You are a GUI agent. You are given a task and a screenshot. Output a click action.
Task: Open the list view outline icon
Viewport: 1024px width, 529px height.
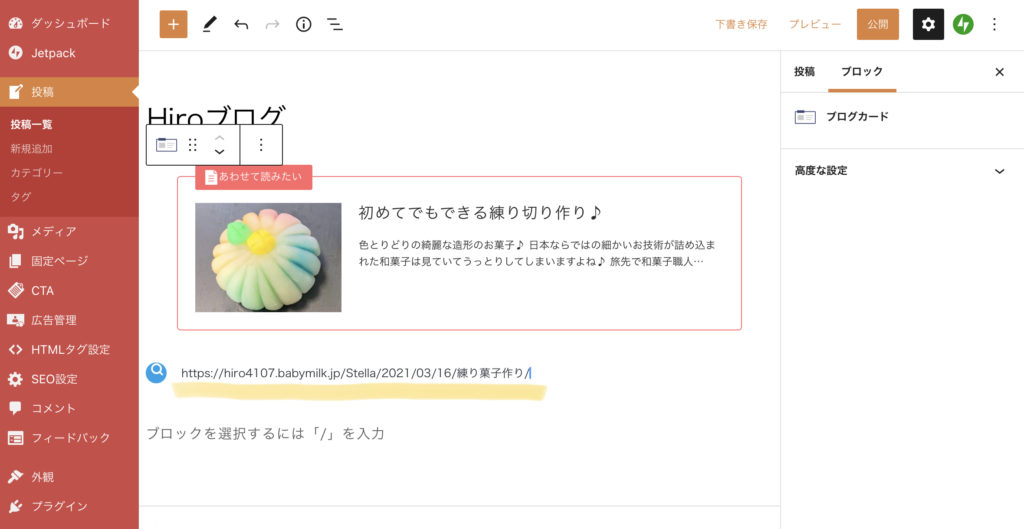pos(335,24)
